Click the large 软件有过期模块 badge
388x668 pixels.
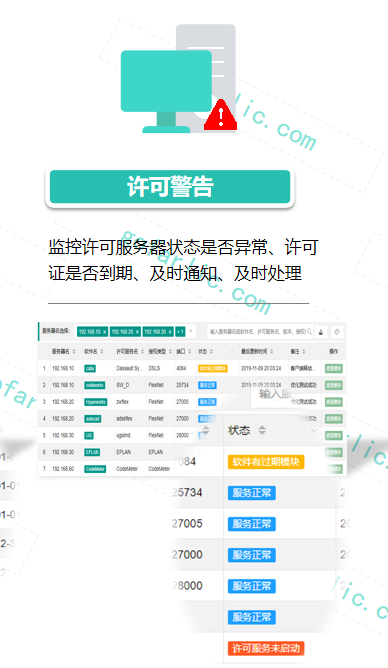[266, 462]
